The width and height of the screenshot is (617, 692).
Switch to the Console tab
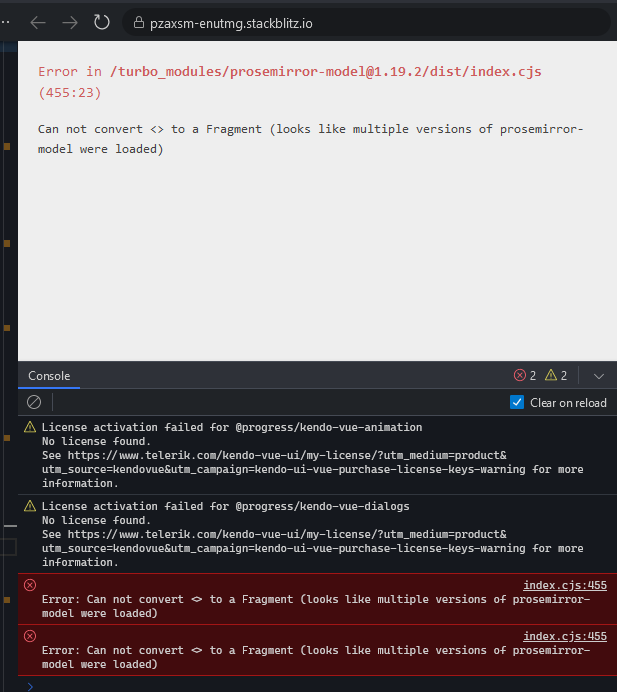point(49,376)
